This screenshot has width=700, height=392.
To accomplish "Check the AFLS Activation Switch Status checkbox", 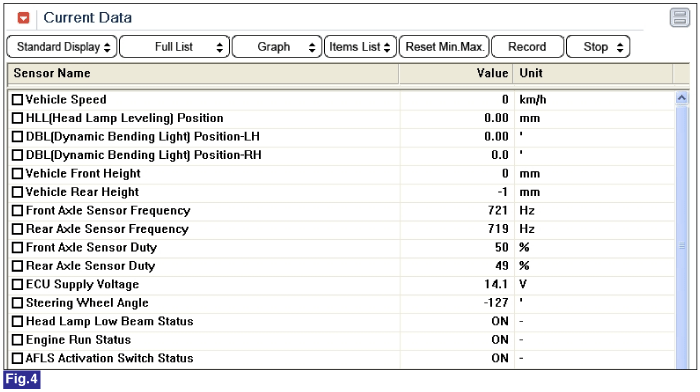I will click(17, 359).
